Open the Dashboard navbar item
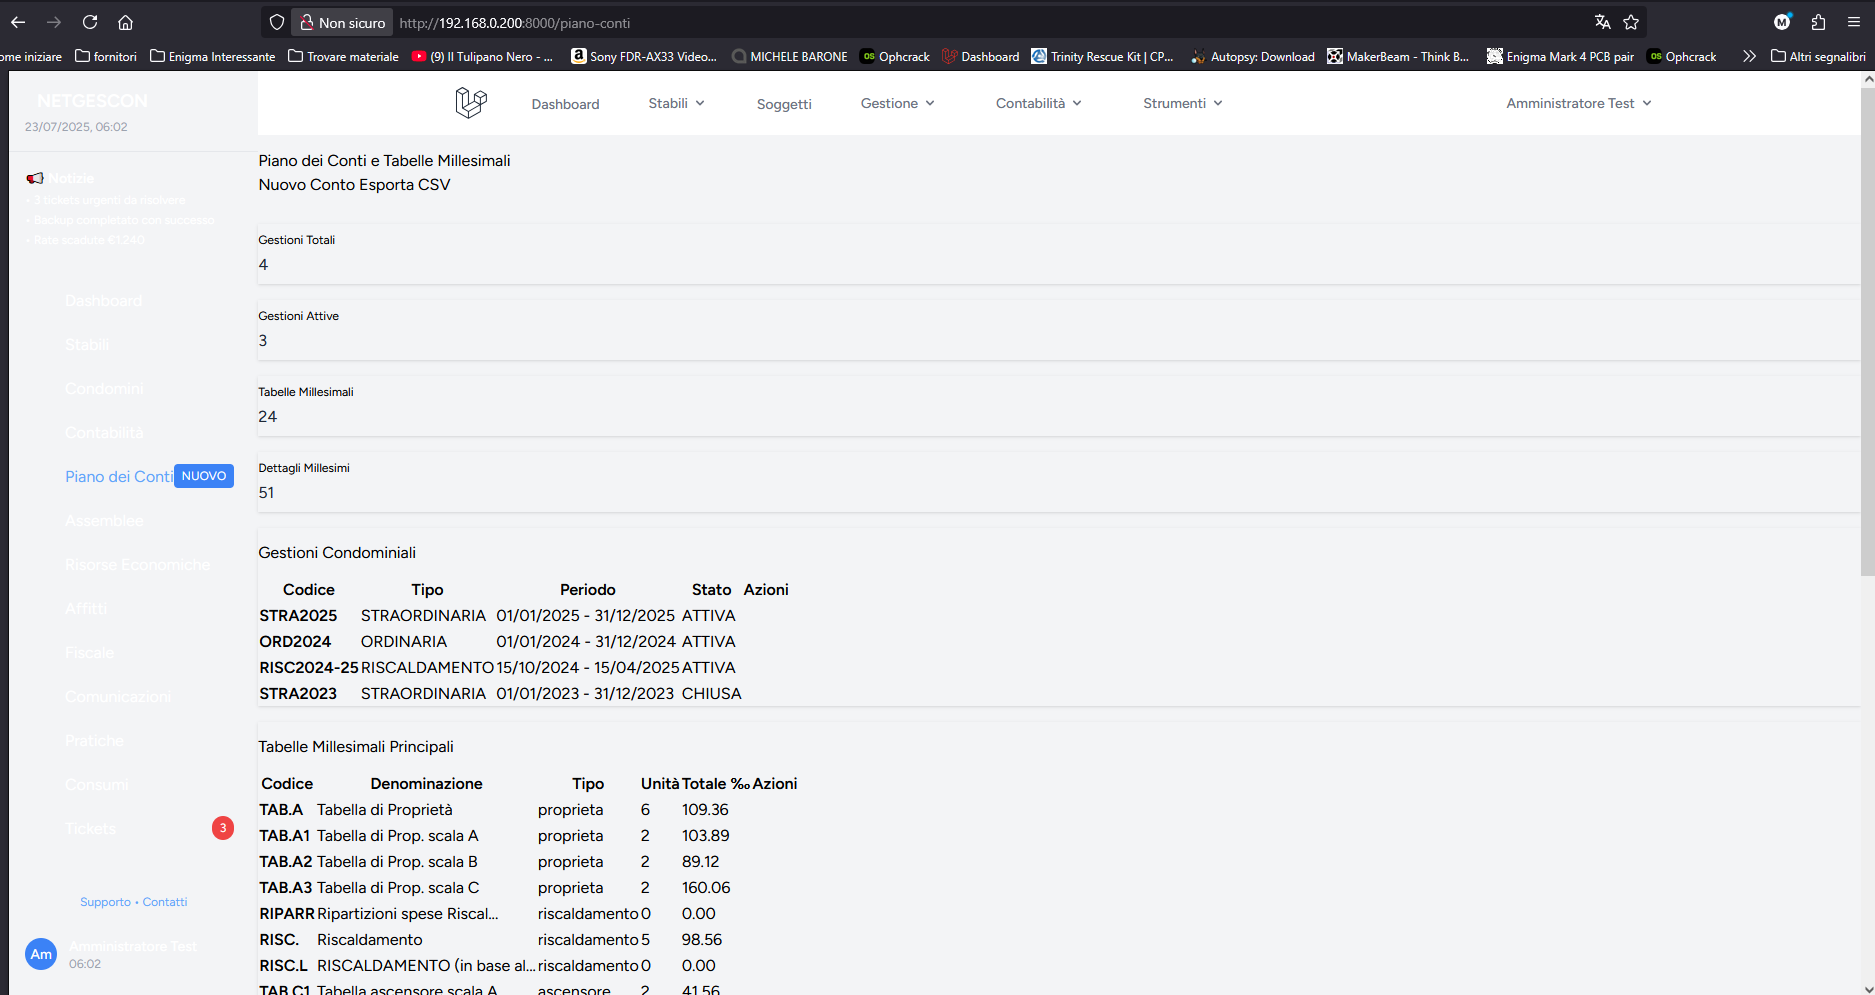 [x=565, y=104]
